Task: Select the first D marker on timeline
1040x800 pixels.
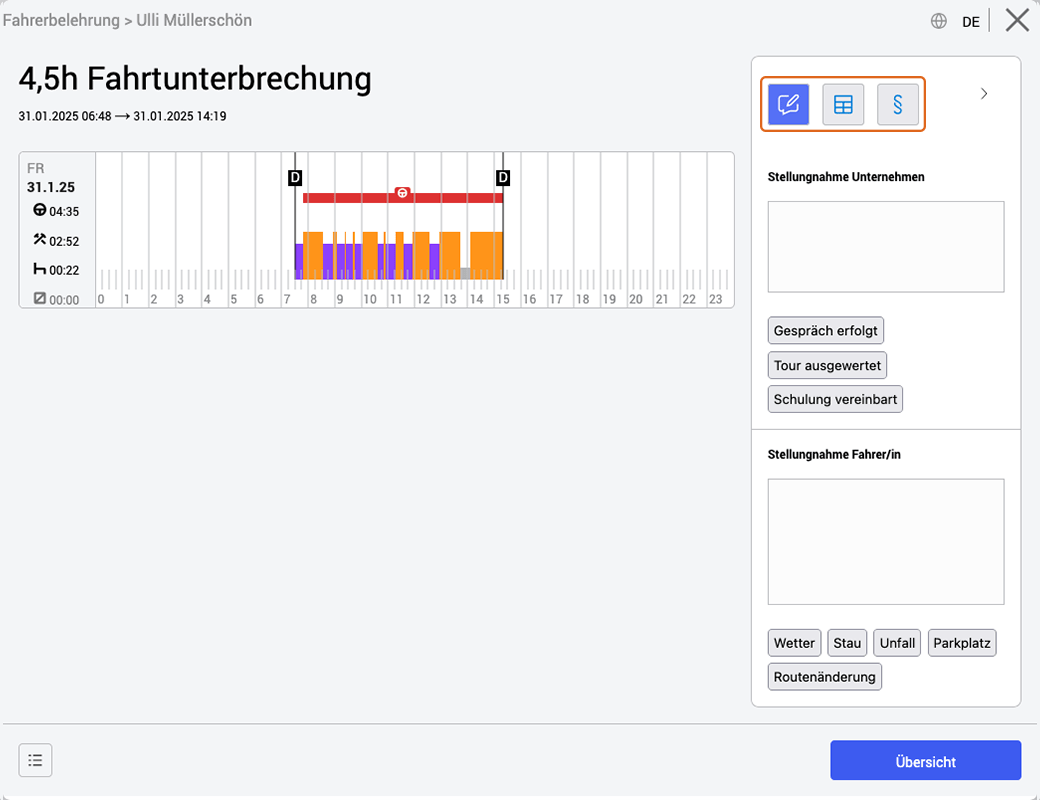Action: click(295, 178)
